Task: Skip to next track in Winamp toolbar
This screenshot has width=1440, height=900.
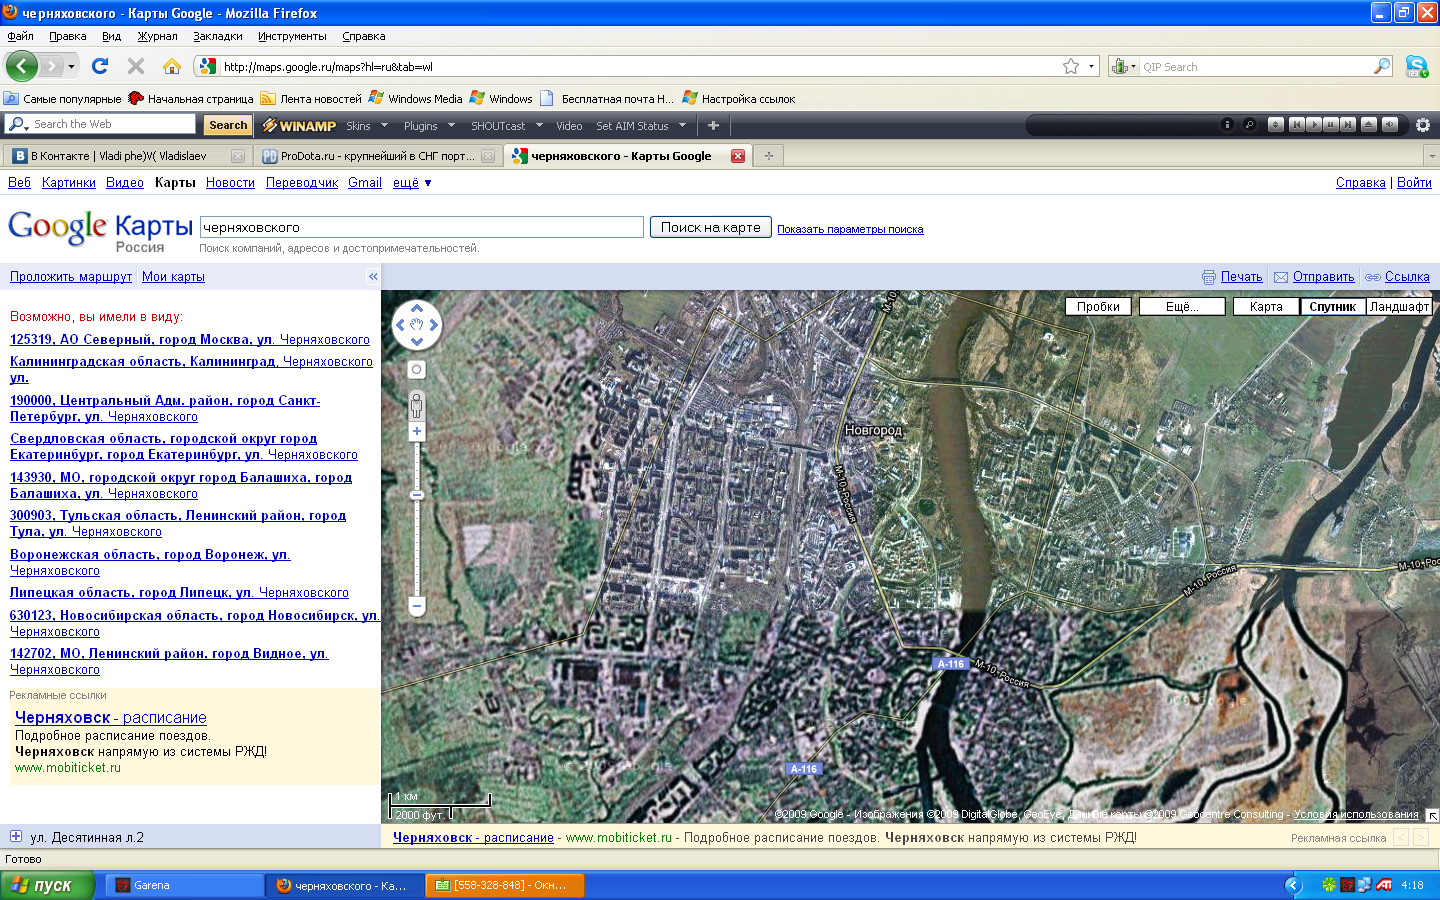Action: 1348,125
